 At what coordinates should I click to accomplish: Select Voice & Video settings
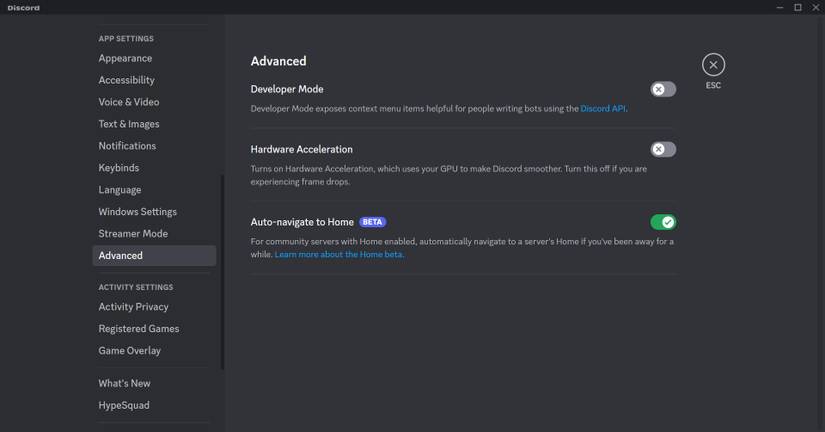[128, 102]
